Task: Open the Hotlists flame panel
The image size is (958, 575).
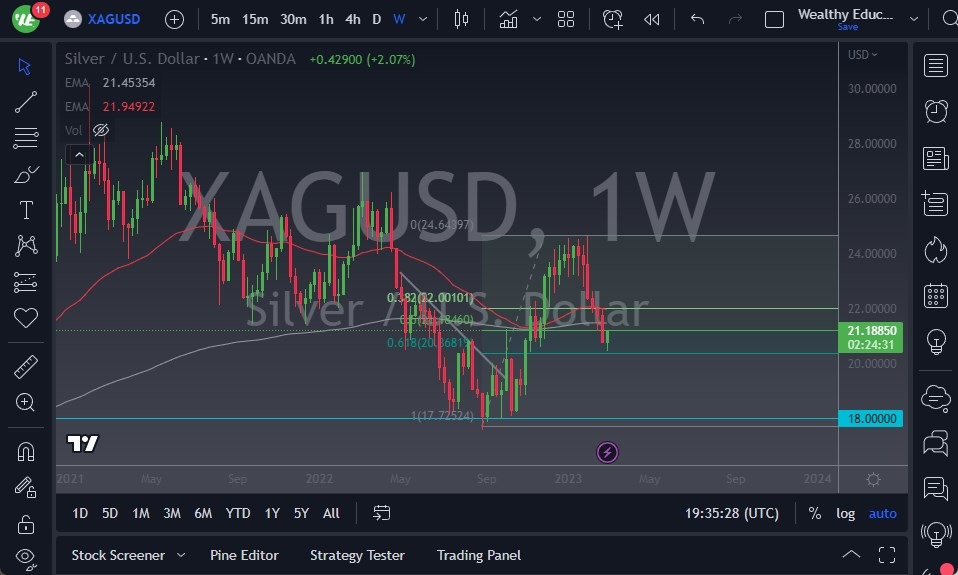Action: tap(935, 249)
